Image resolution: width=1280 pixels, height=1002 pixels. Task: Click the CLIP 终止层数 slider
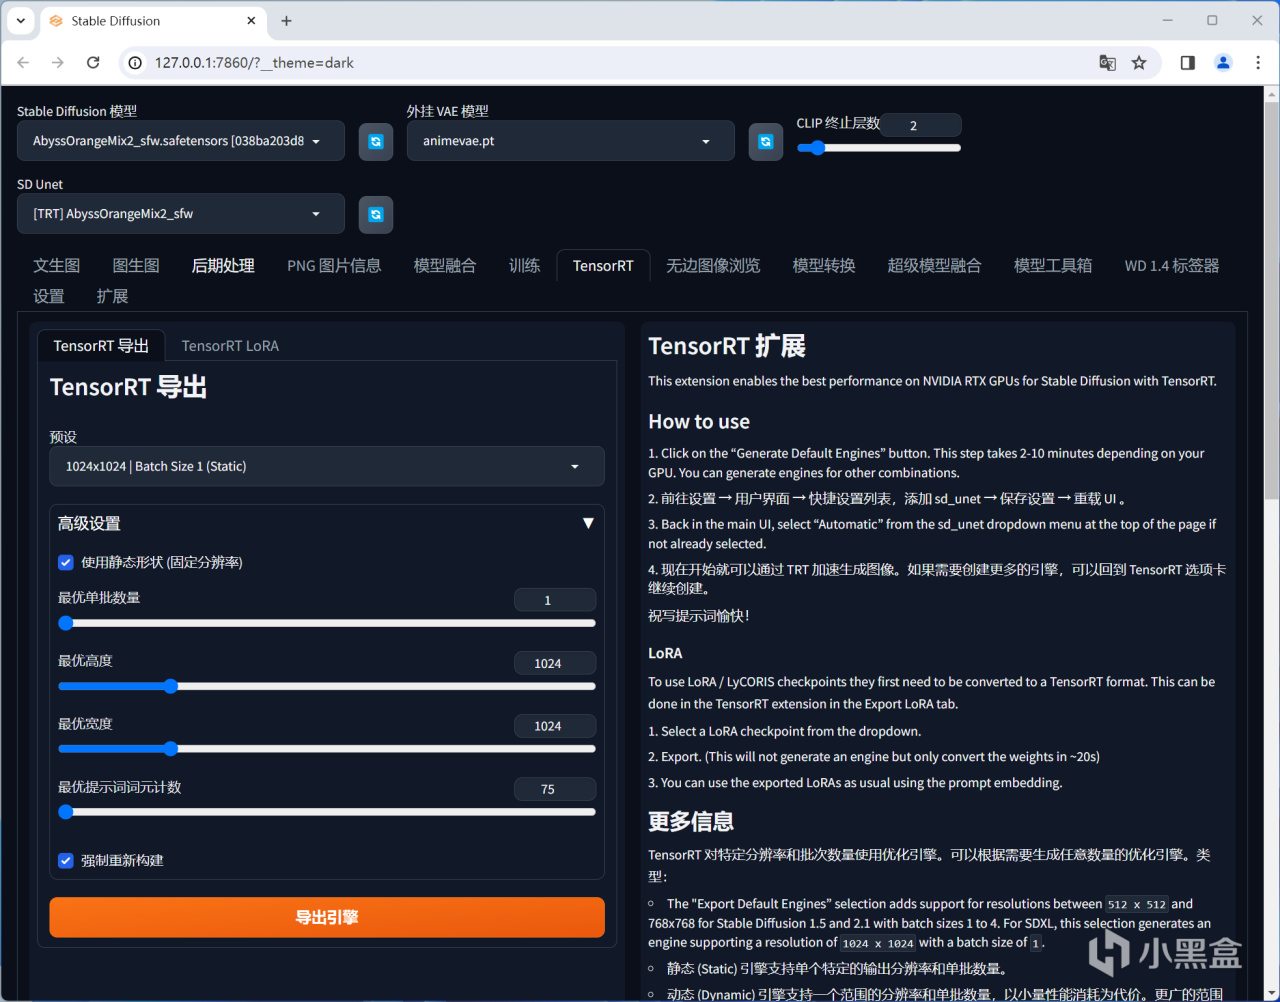(879, 148)
